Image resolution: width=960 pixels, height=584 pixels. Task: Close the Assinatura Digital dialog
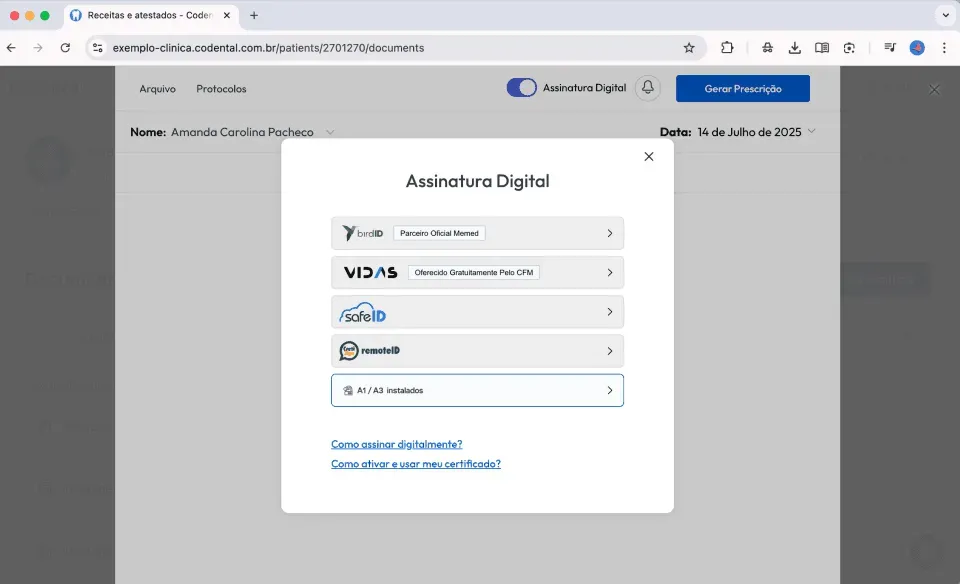click(648, 157)
